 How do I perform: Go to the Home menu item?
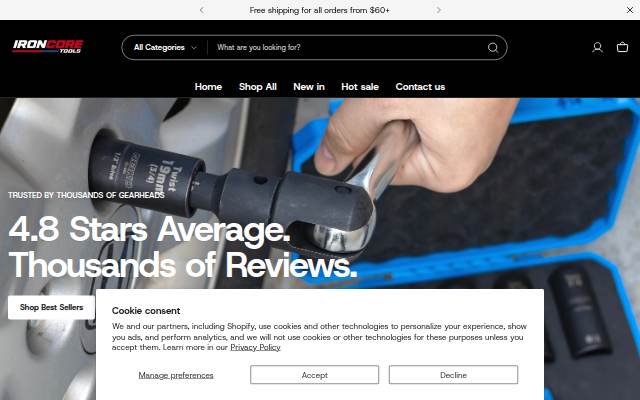tap(208, 87)
